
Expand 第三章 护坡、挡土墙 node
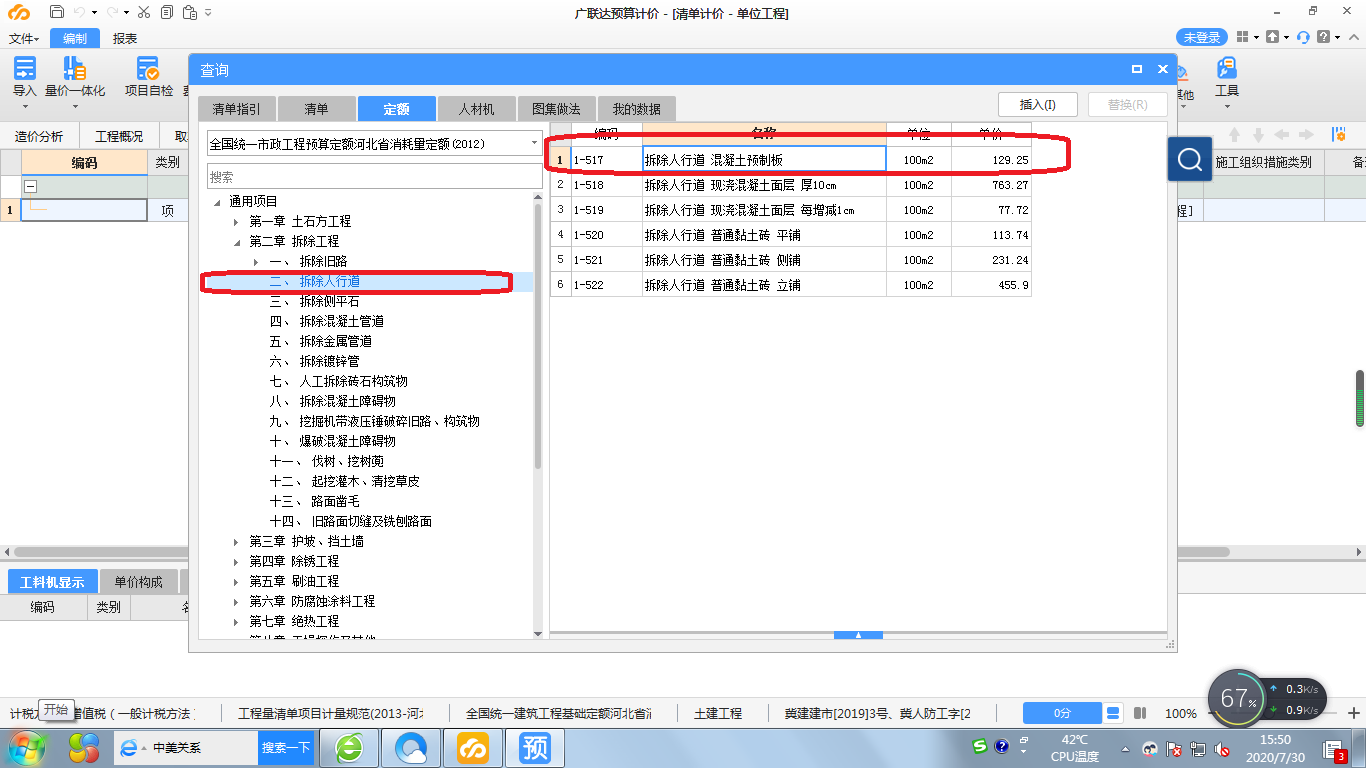236,541
